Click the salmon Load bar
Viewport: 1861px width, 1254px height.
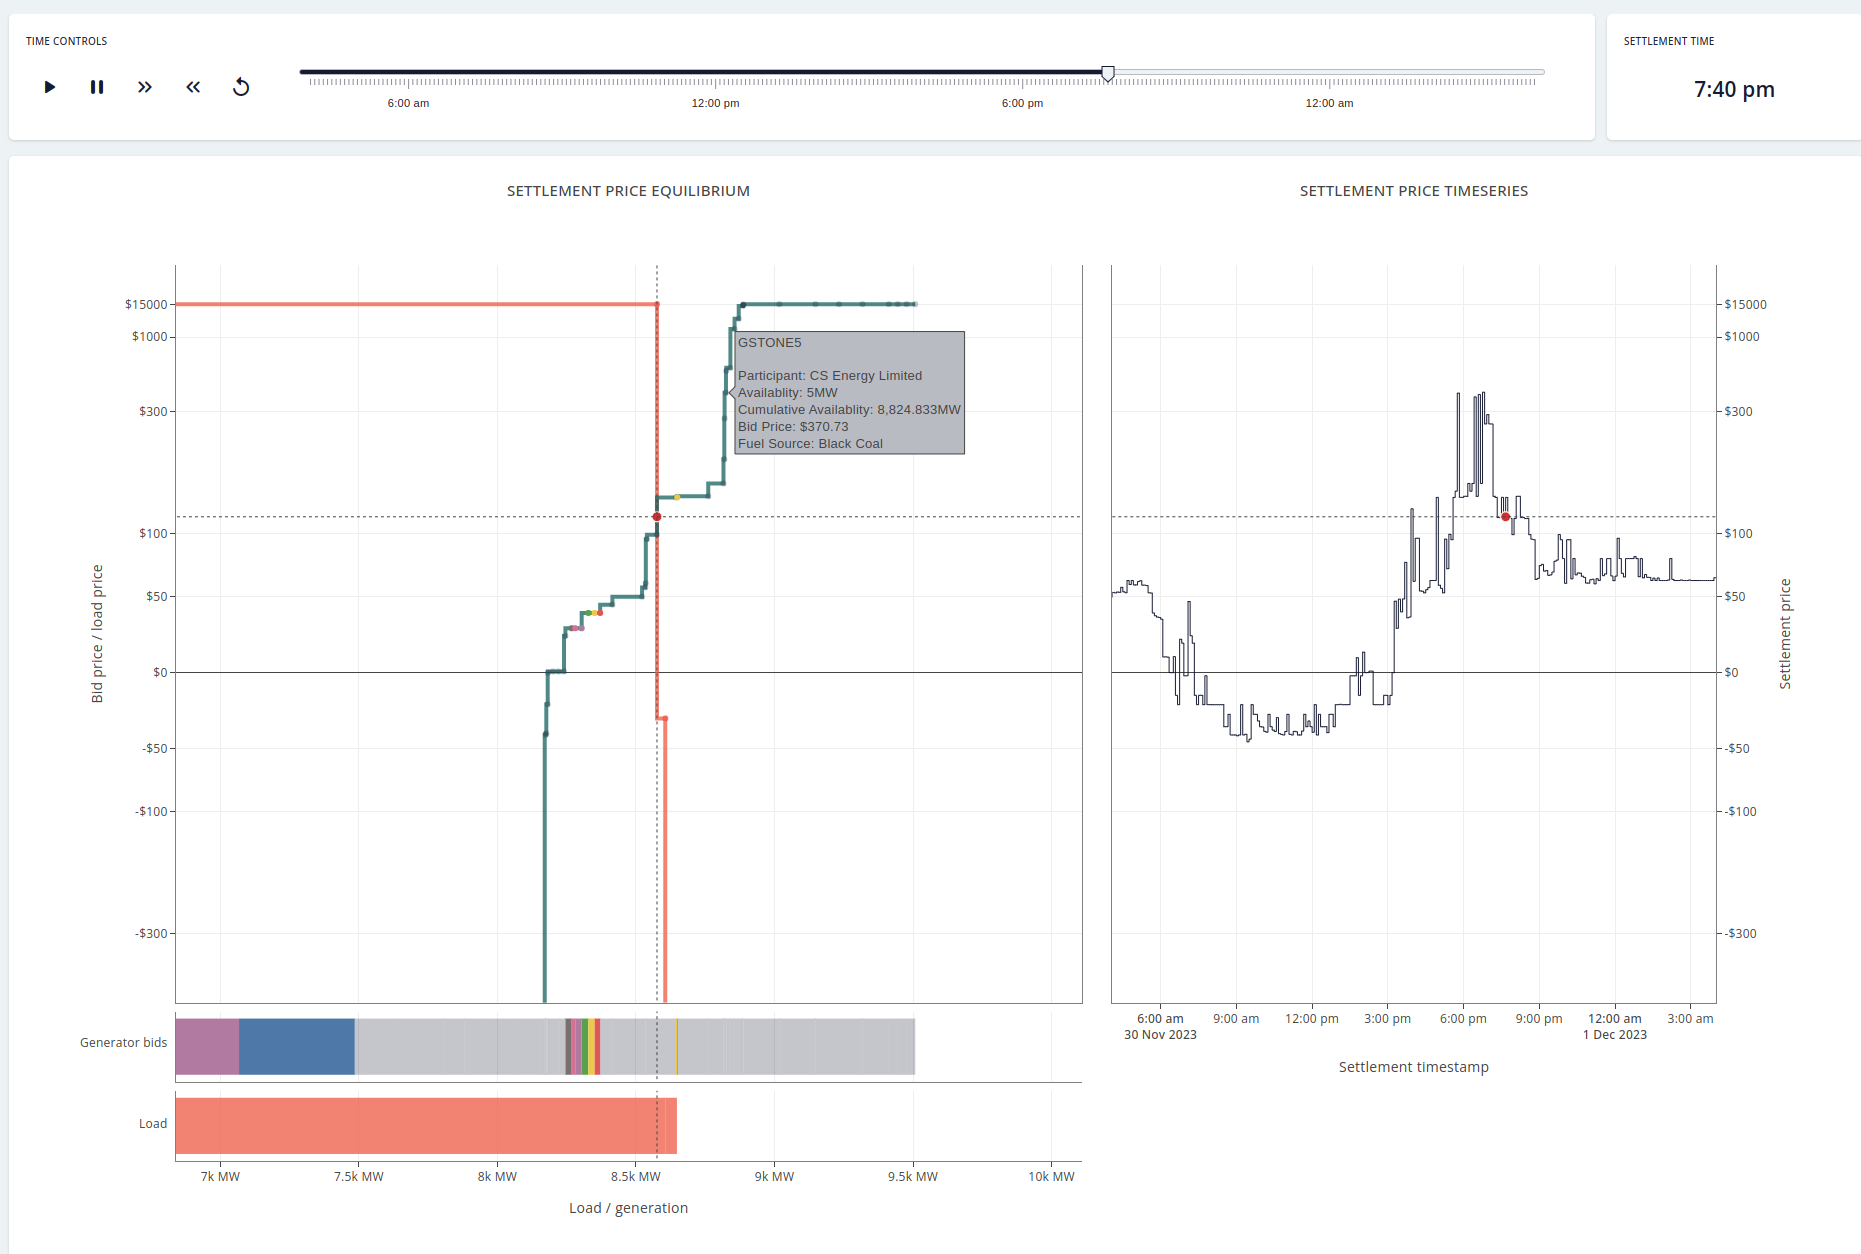pyautogui.click(x=425, y=1125)
